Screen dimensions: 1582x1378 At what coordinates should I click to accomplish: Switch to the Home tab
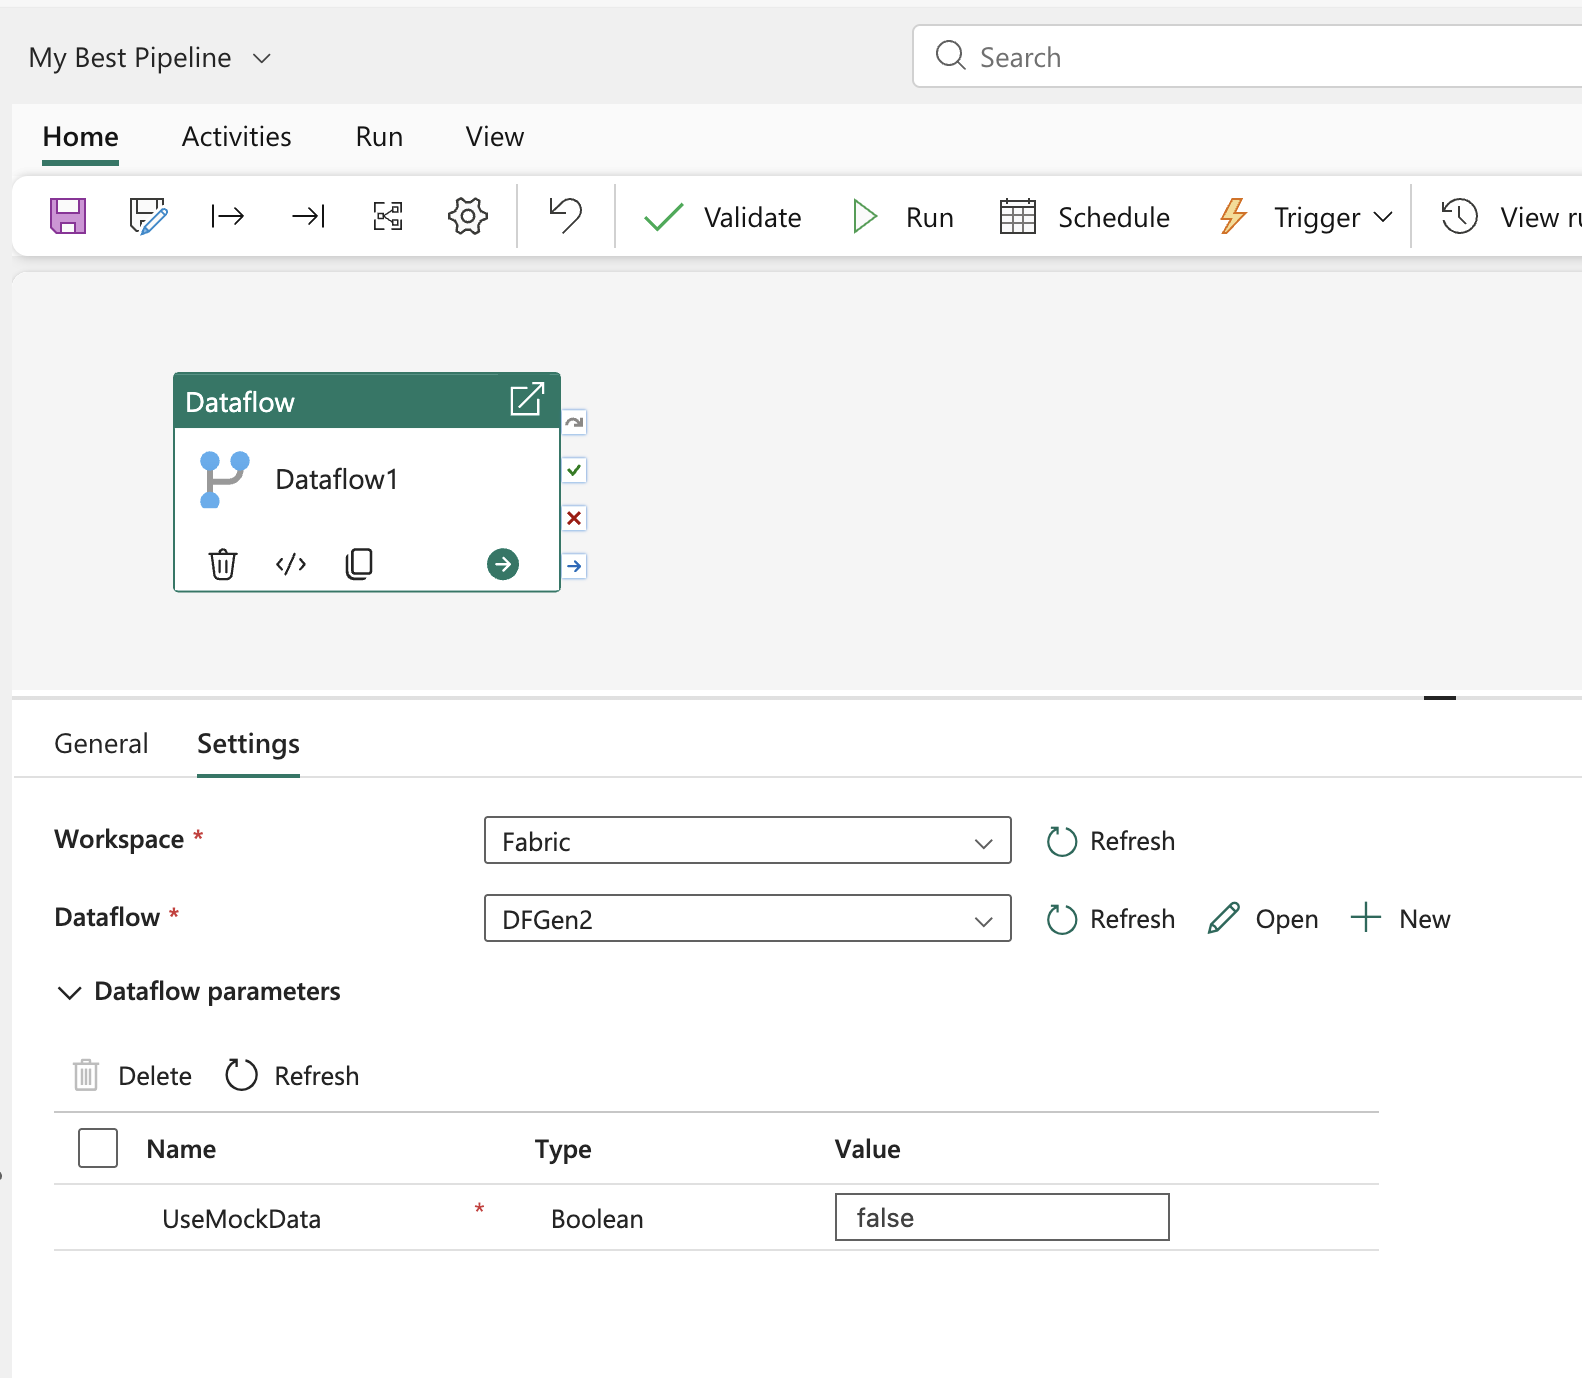(81, 137)
